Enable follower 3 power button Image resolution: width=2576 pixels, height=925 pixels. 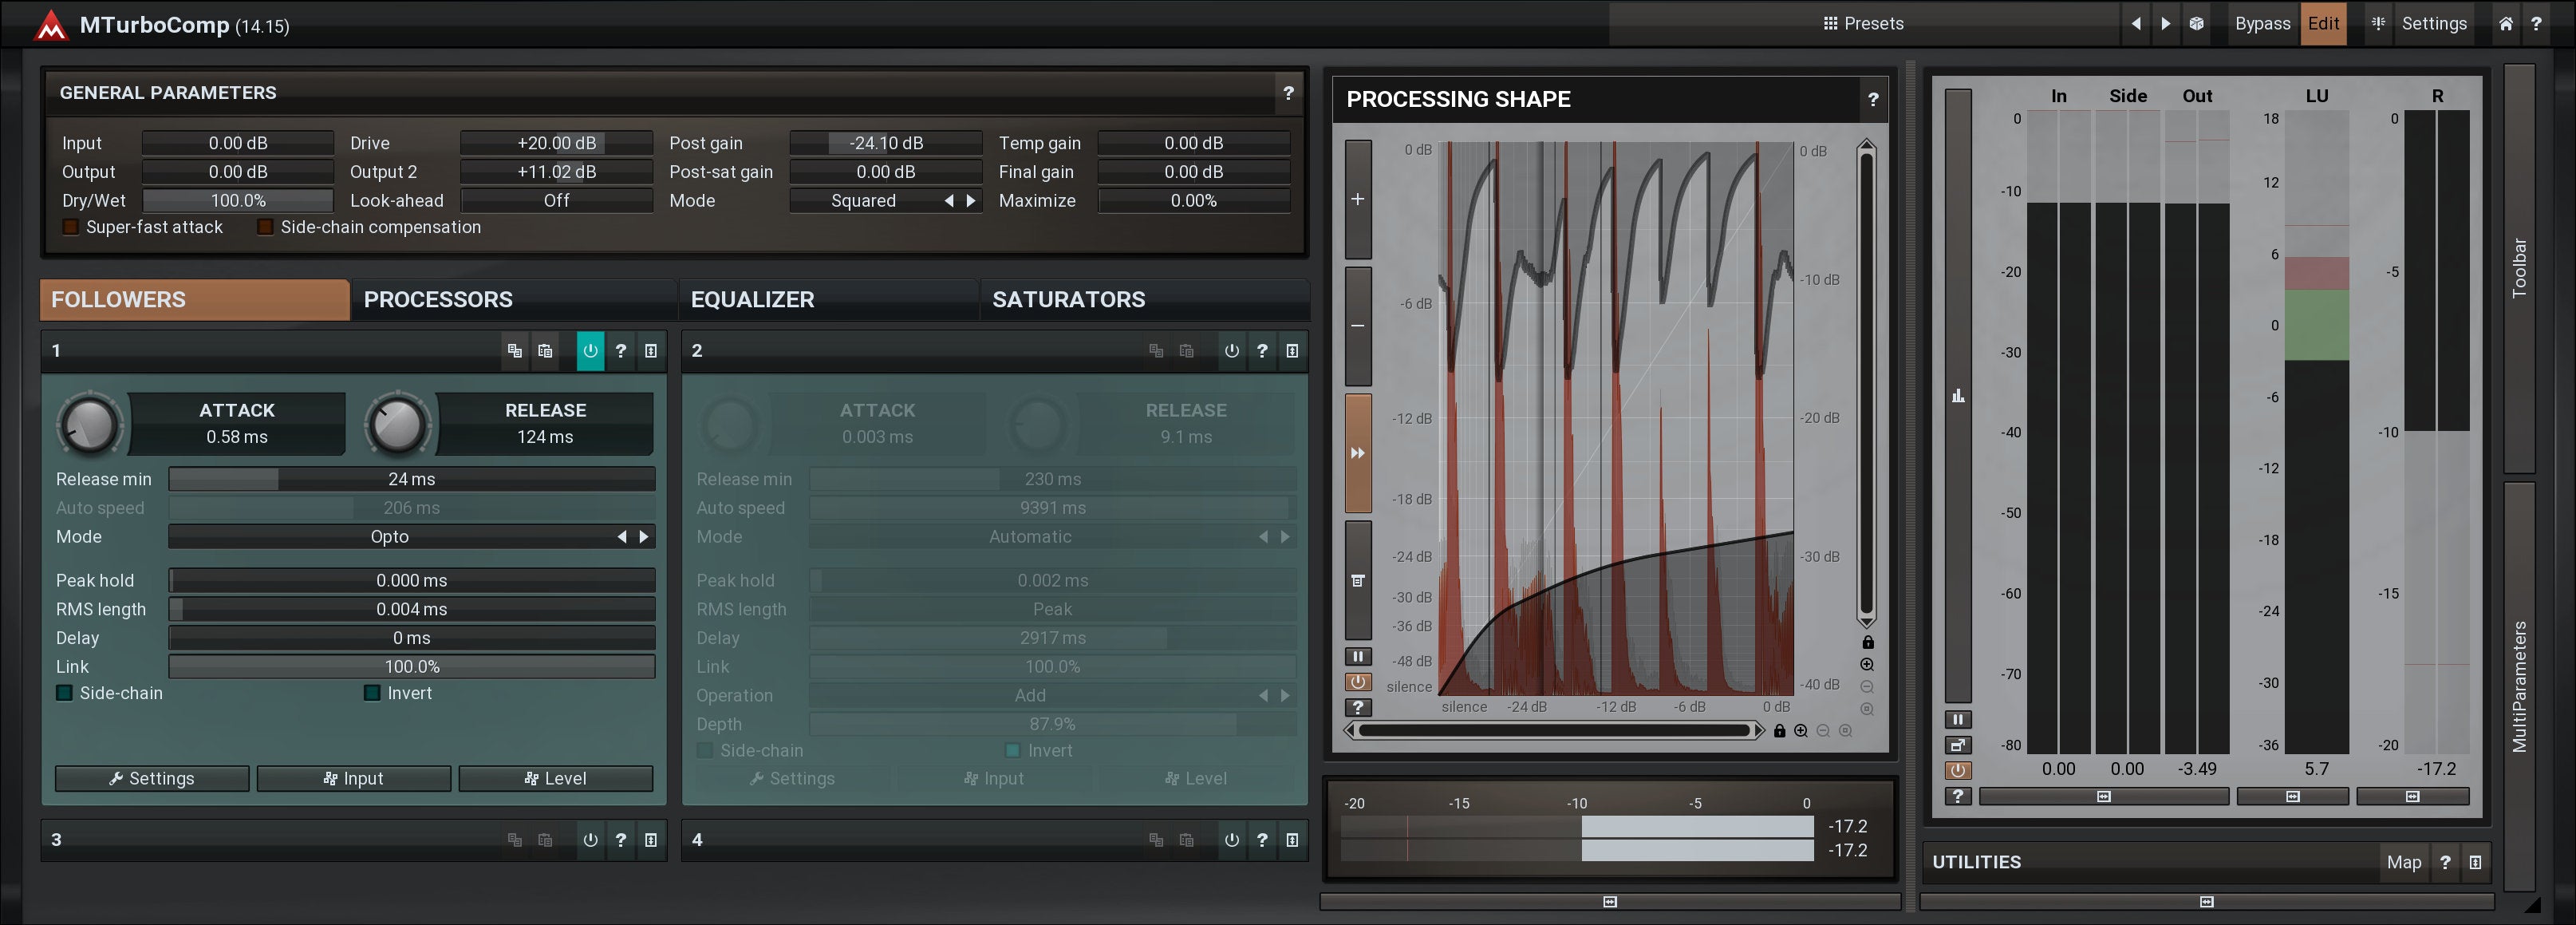(590, 840)
